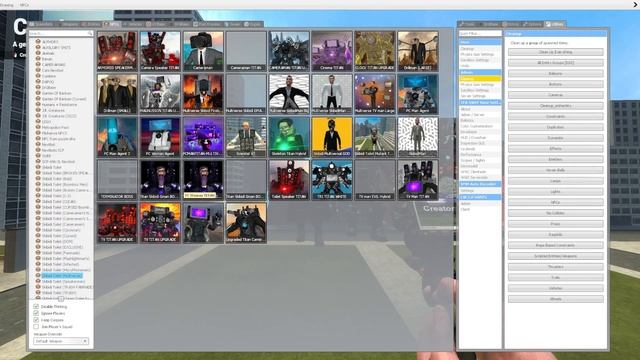Click the Balloons cleanup button
The image size is (640, 360).
(x=556, y=73)
